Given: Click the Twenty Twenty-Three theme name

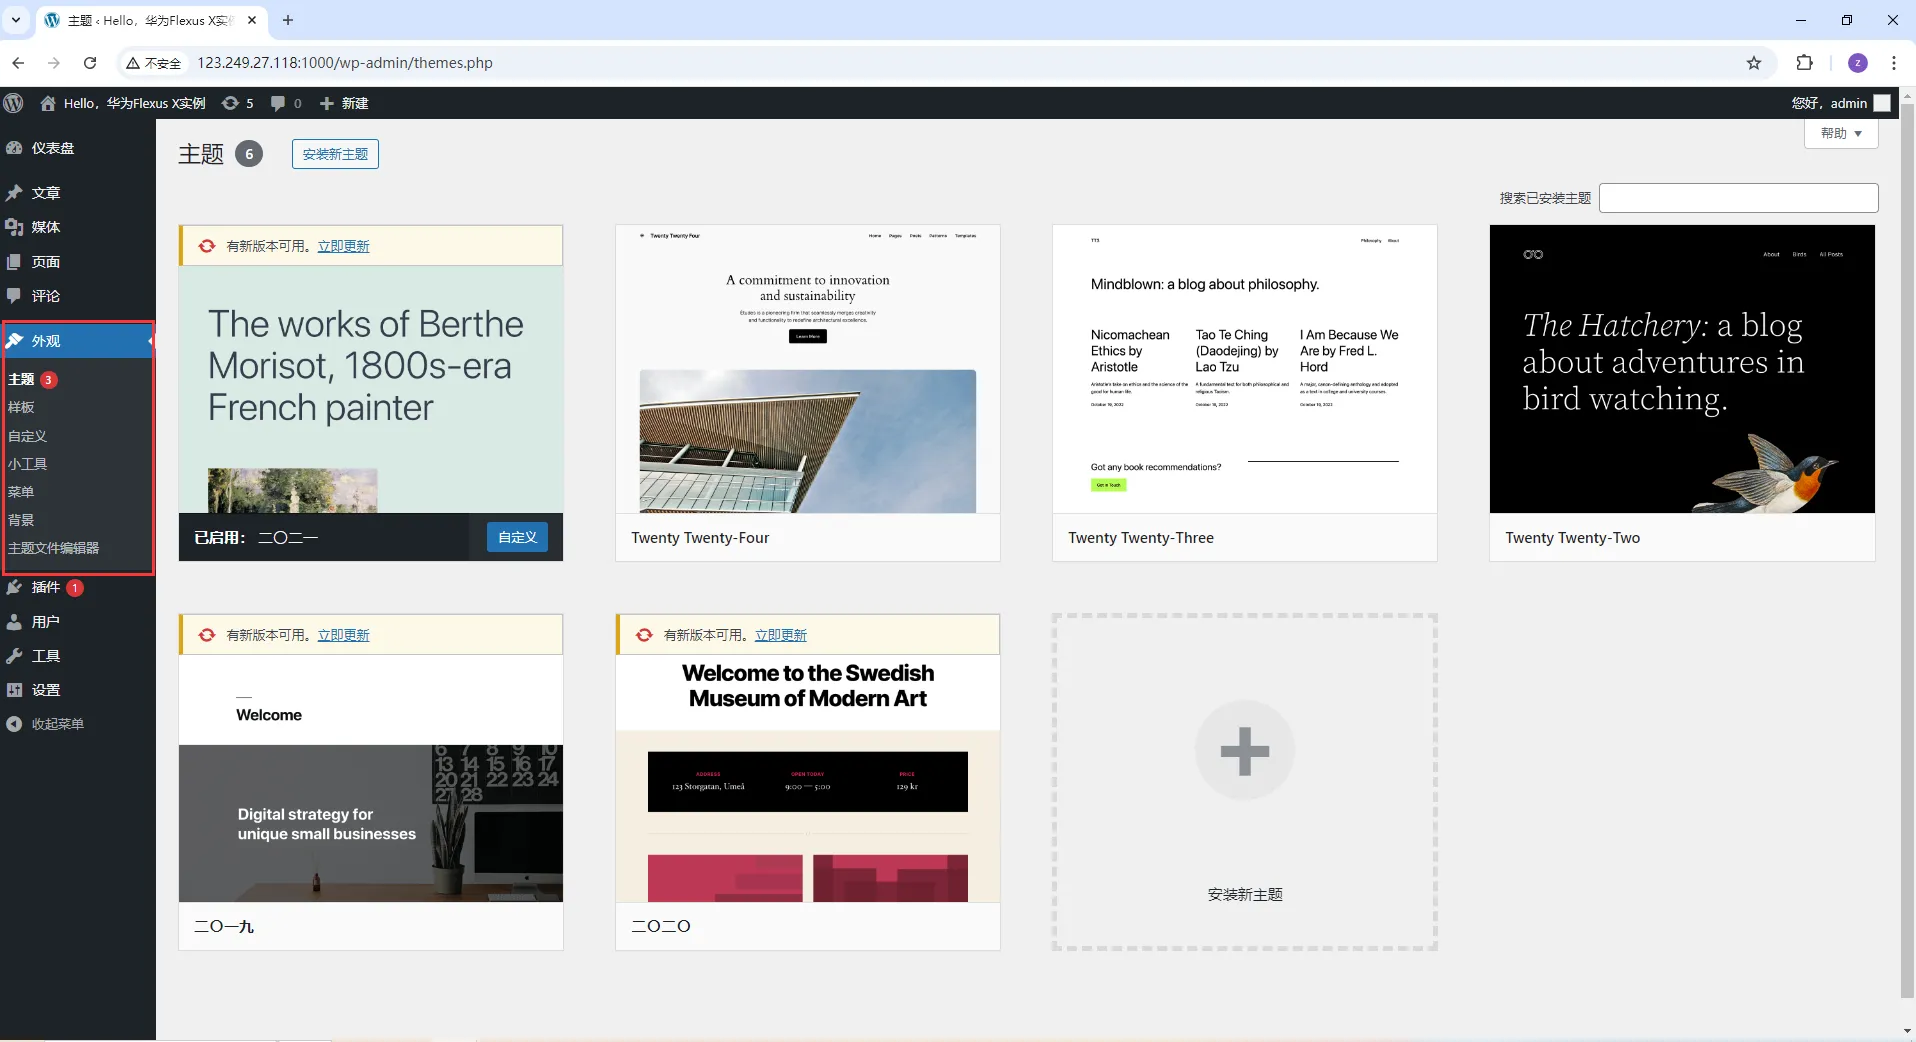Looking at the screenshot, I should point(1141,538).
